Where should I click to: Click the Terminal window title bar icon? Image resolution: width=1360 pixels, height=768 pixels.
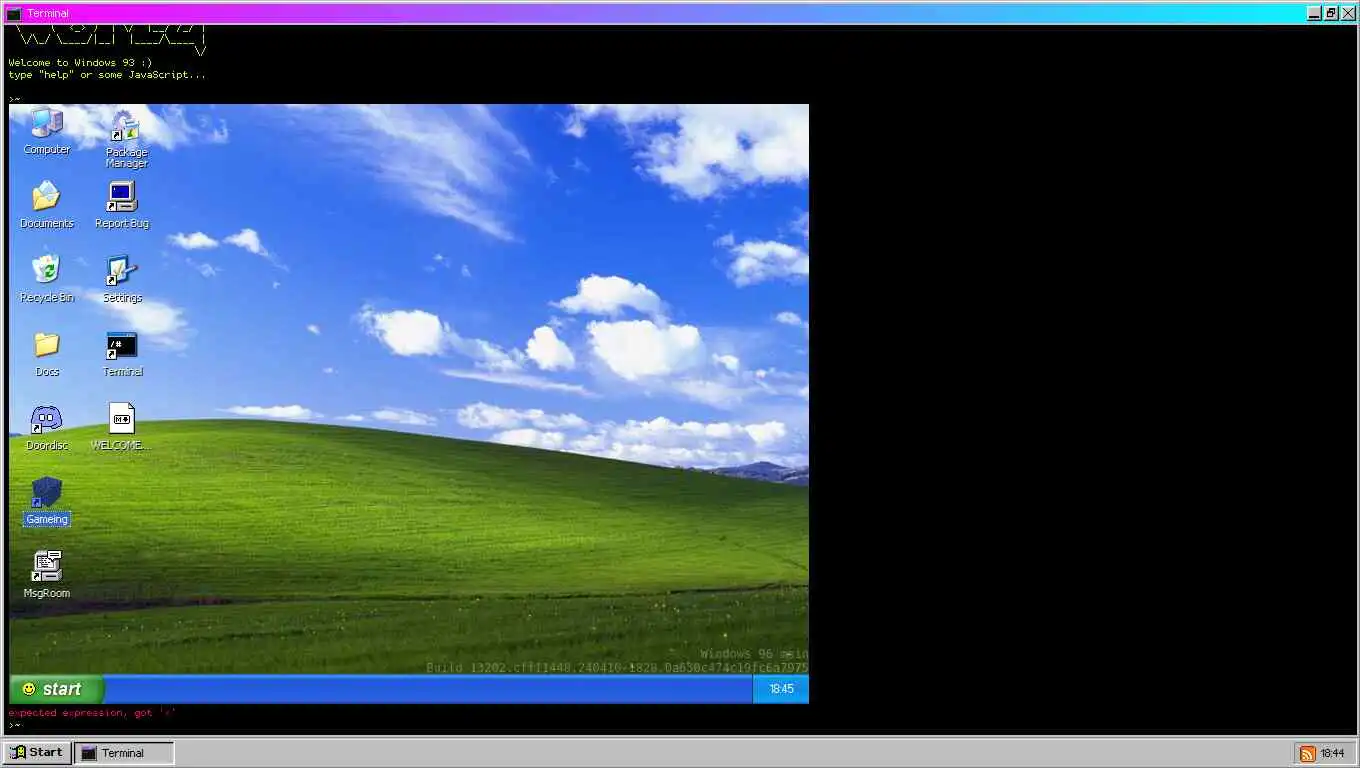point(14,13)
